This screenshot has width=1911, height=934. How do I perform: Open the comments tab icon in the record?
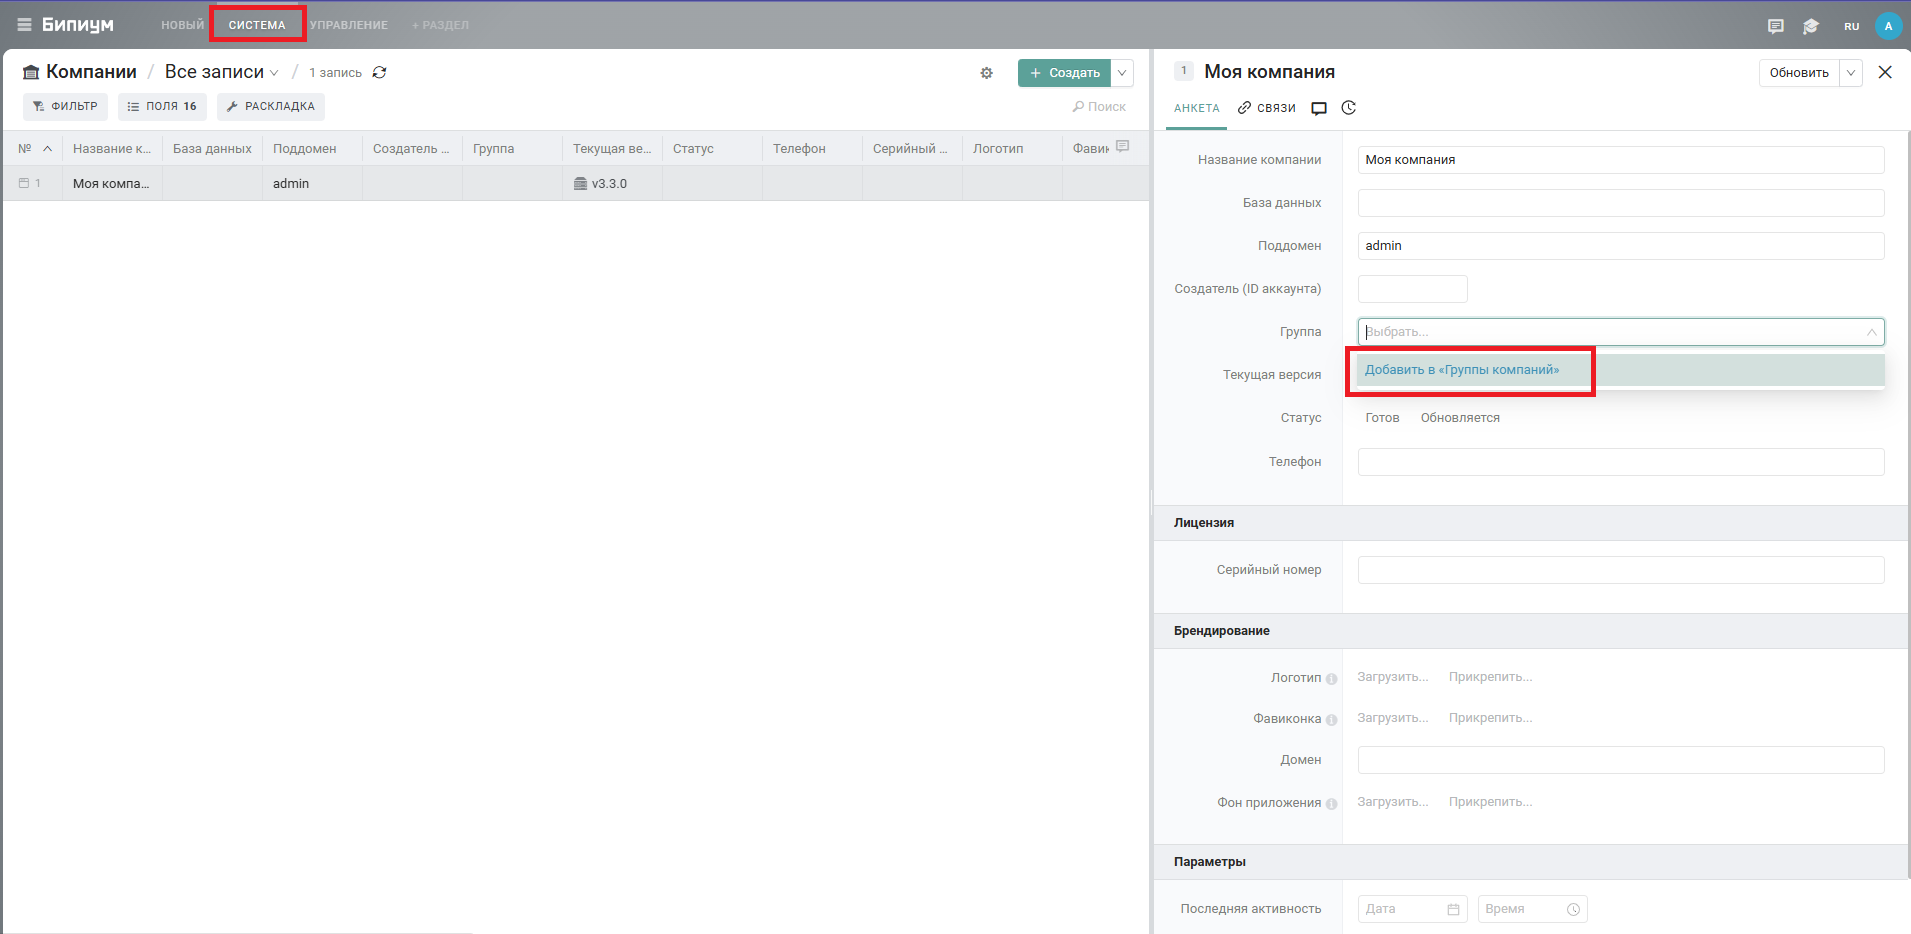tap(1319, 108)
